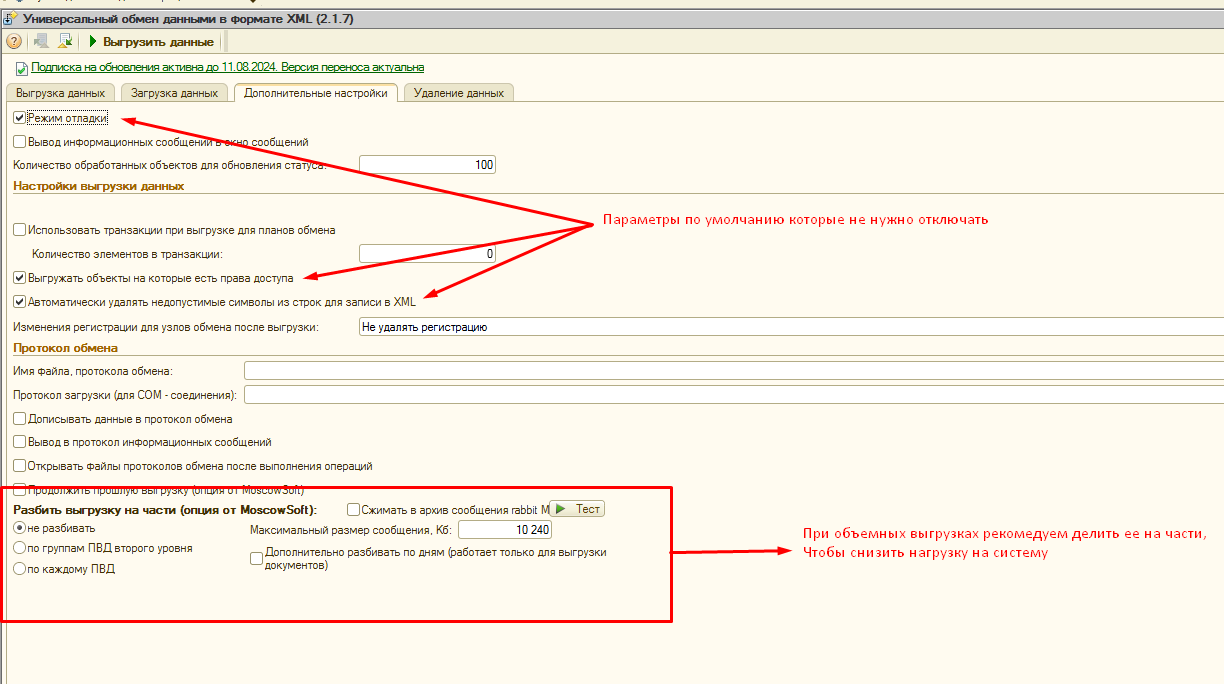Screen dimensions: 1224x684
Task: Click the help question mark icon
Action: pos(14,41)
